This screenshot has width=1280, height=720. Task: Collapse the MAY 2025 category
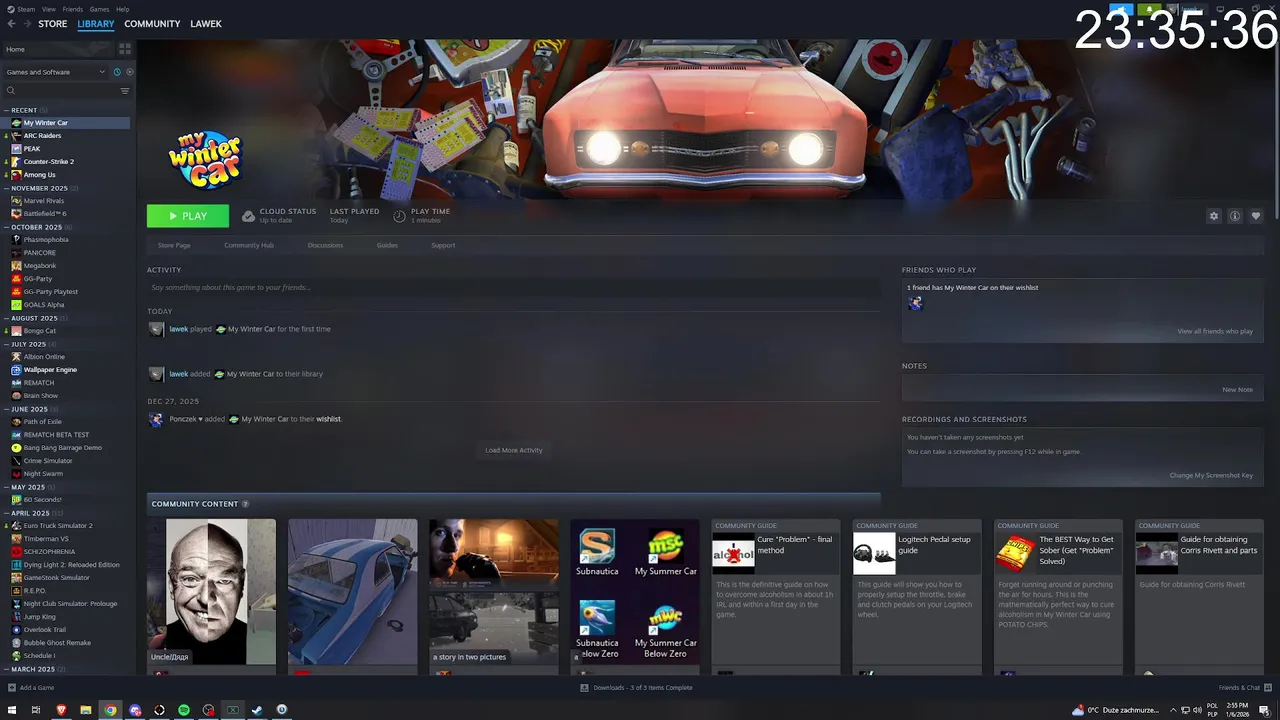6,487
